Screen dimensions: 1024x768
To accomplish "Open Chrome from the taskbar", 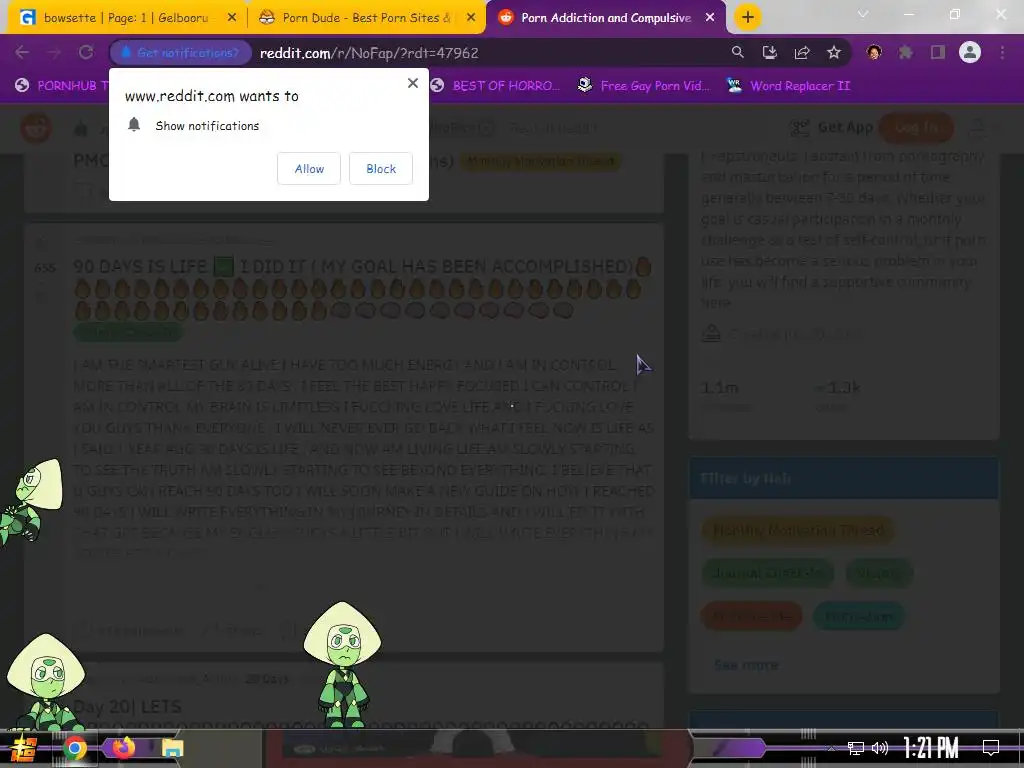I will 74,748.
